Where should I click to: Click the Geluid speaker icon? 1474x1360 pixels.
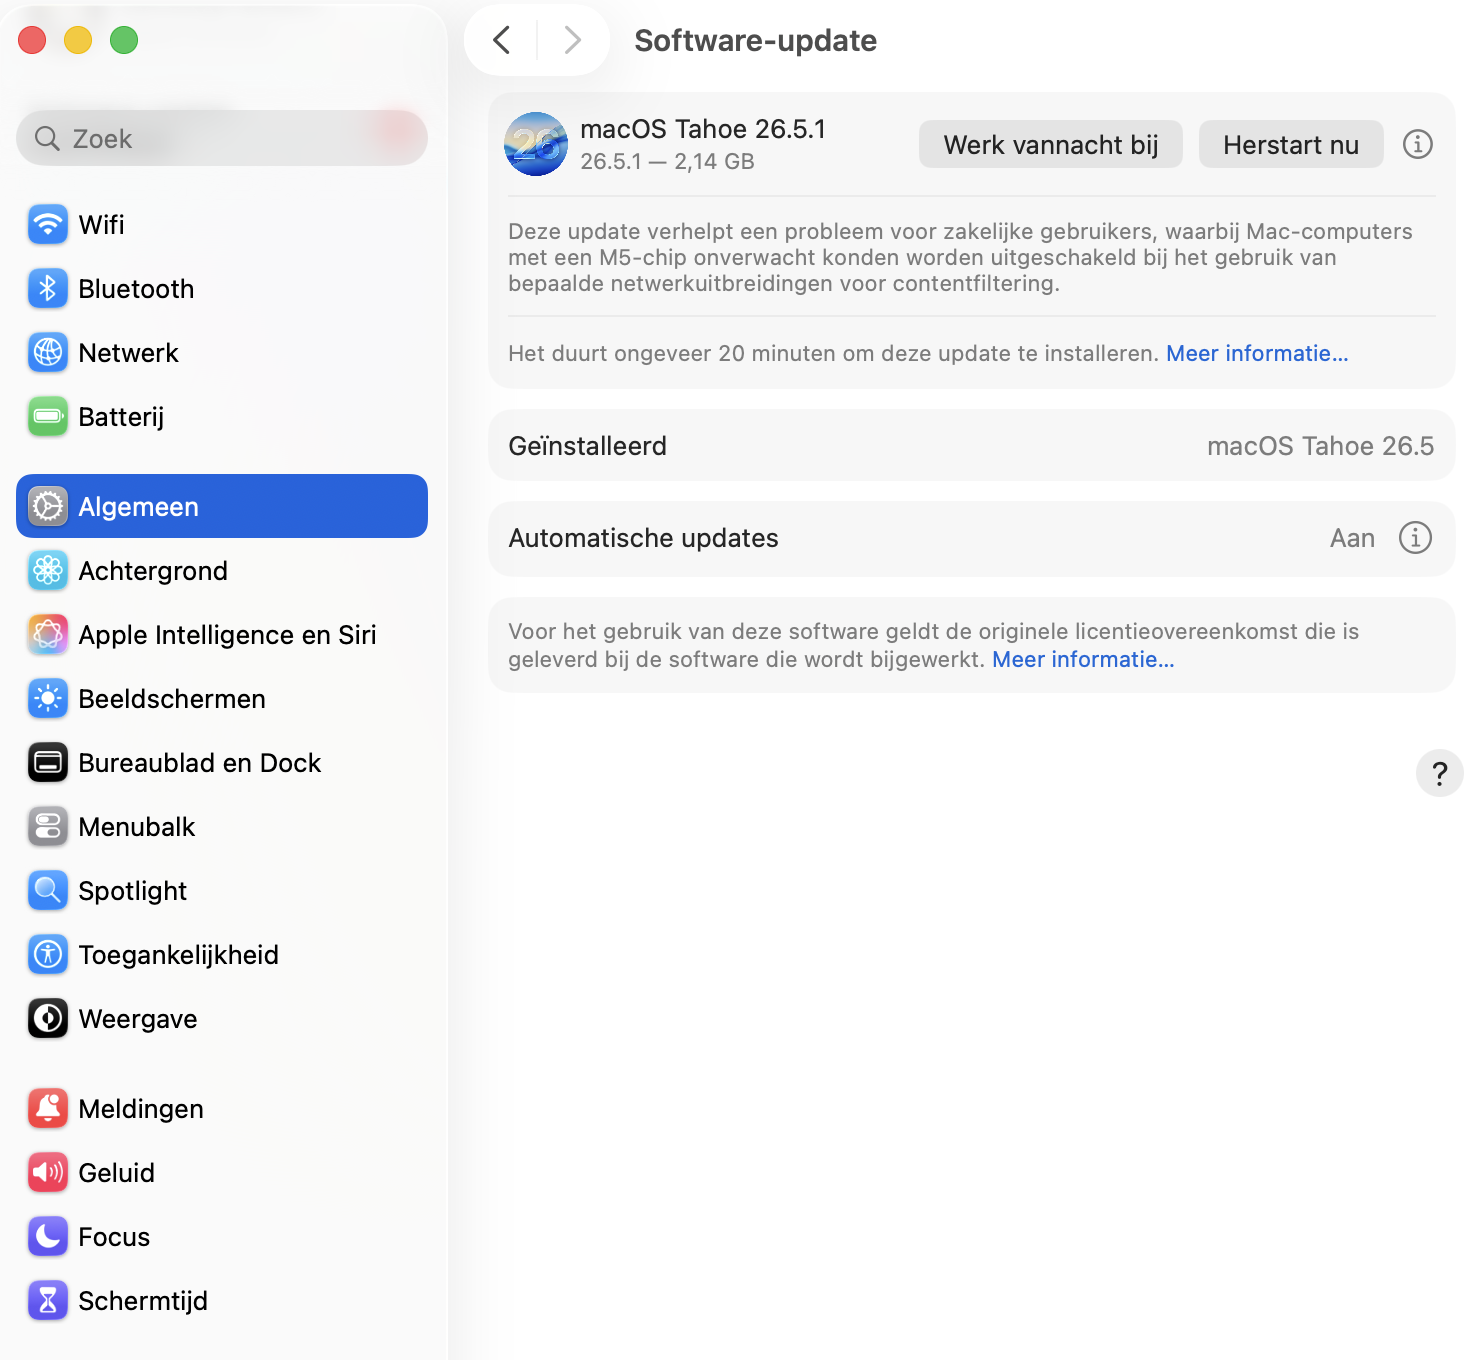coord(48,1172)
